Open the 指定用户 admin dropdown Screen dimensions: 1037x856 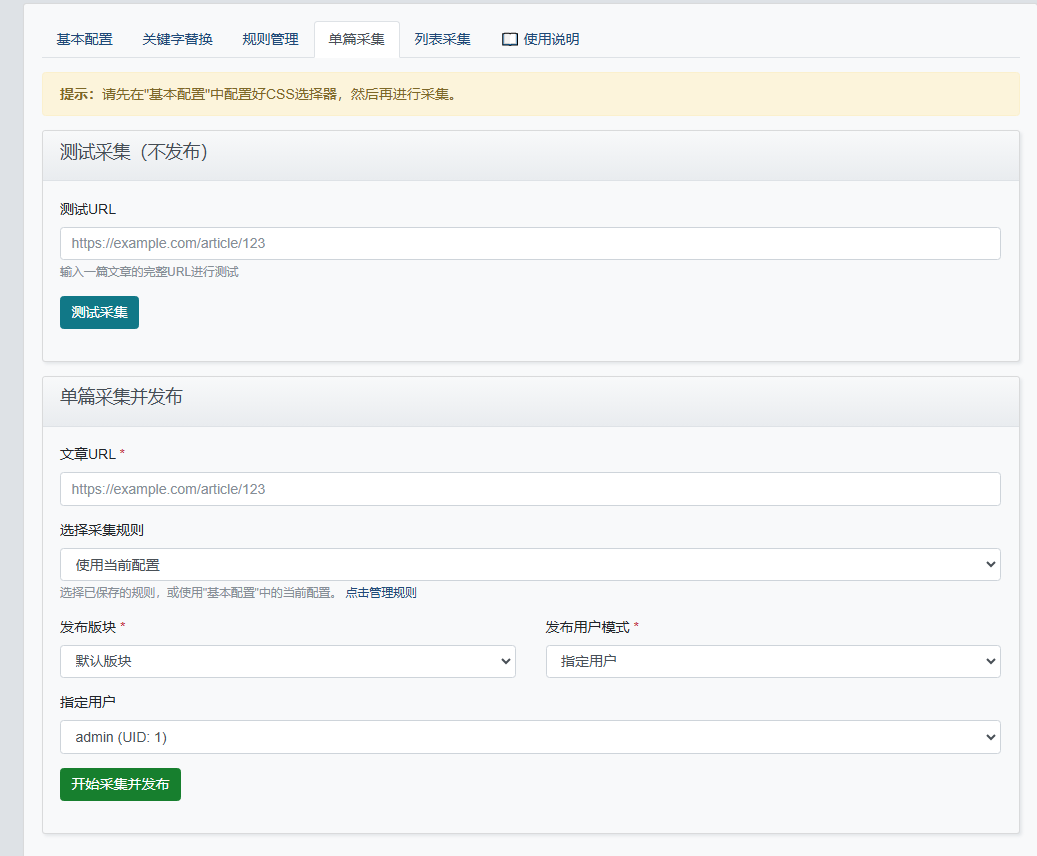530,737
